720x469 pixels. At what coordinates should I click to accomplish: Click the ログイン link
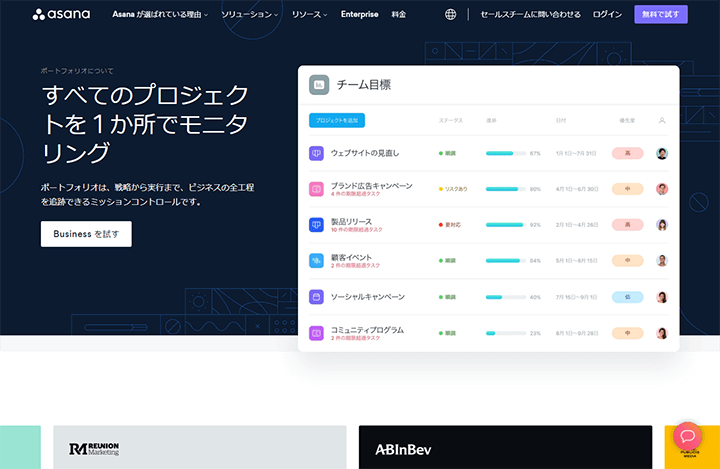point(607,15)
